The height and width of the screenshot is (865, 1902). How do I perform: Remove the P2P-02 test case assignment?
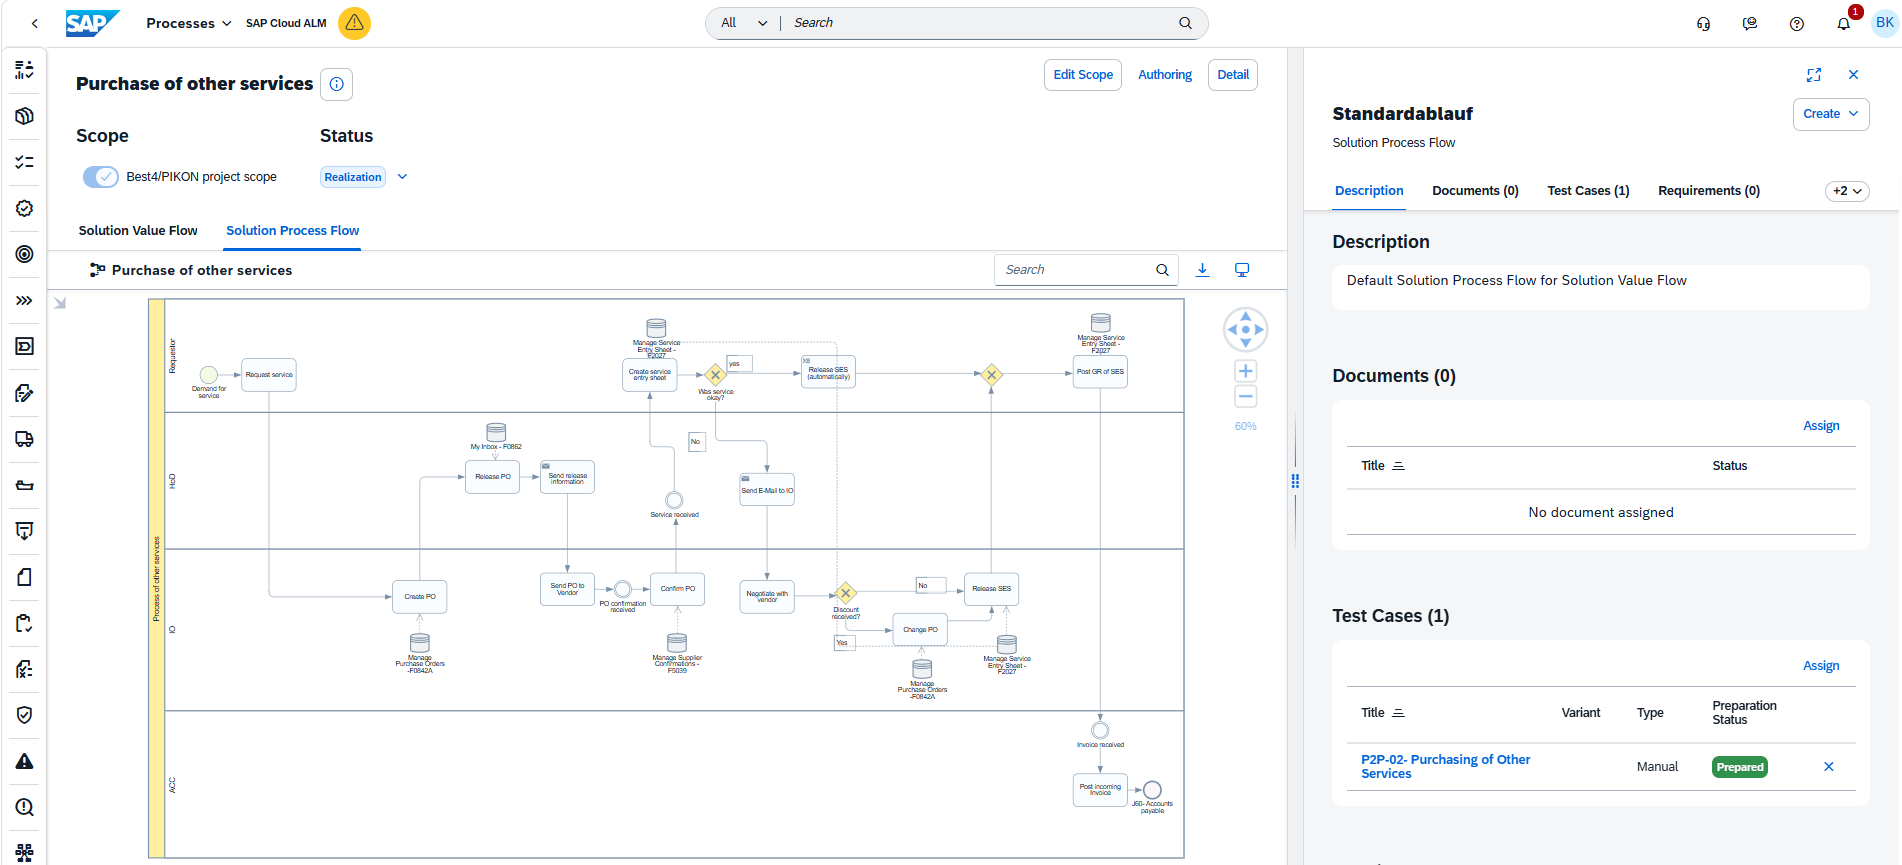tap(1829, 767)
